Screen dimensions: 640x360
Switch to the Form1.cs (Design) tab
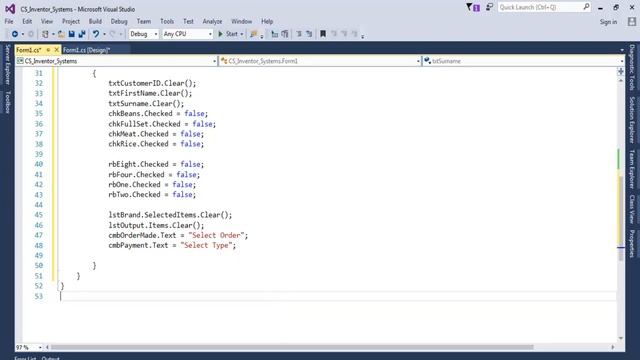click(87, 50)
